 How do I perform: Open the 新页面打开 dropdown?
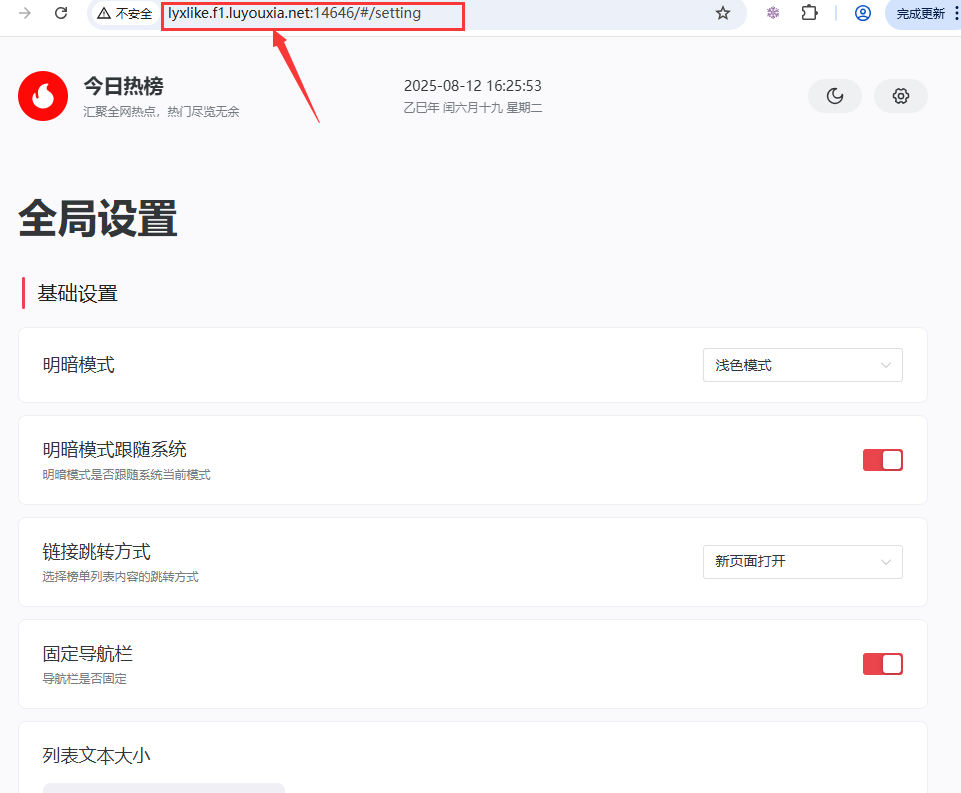pyautogui.click(x=802, y=561)
